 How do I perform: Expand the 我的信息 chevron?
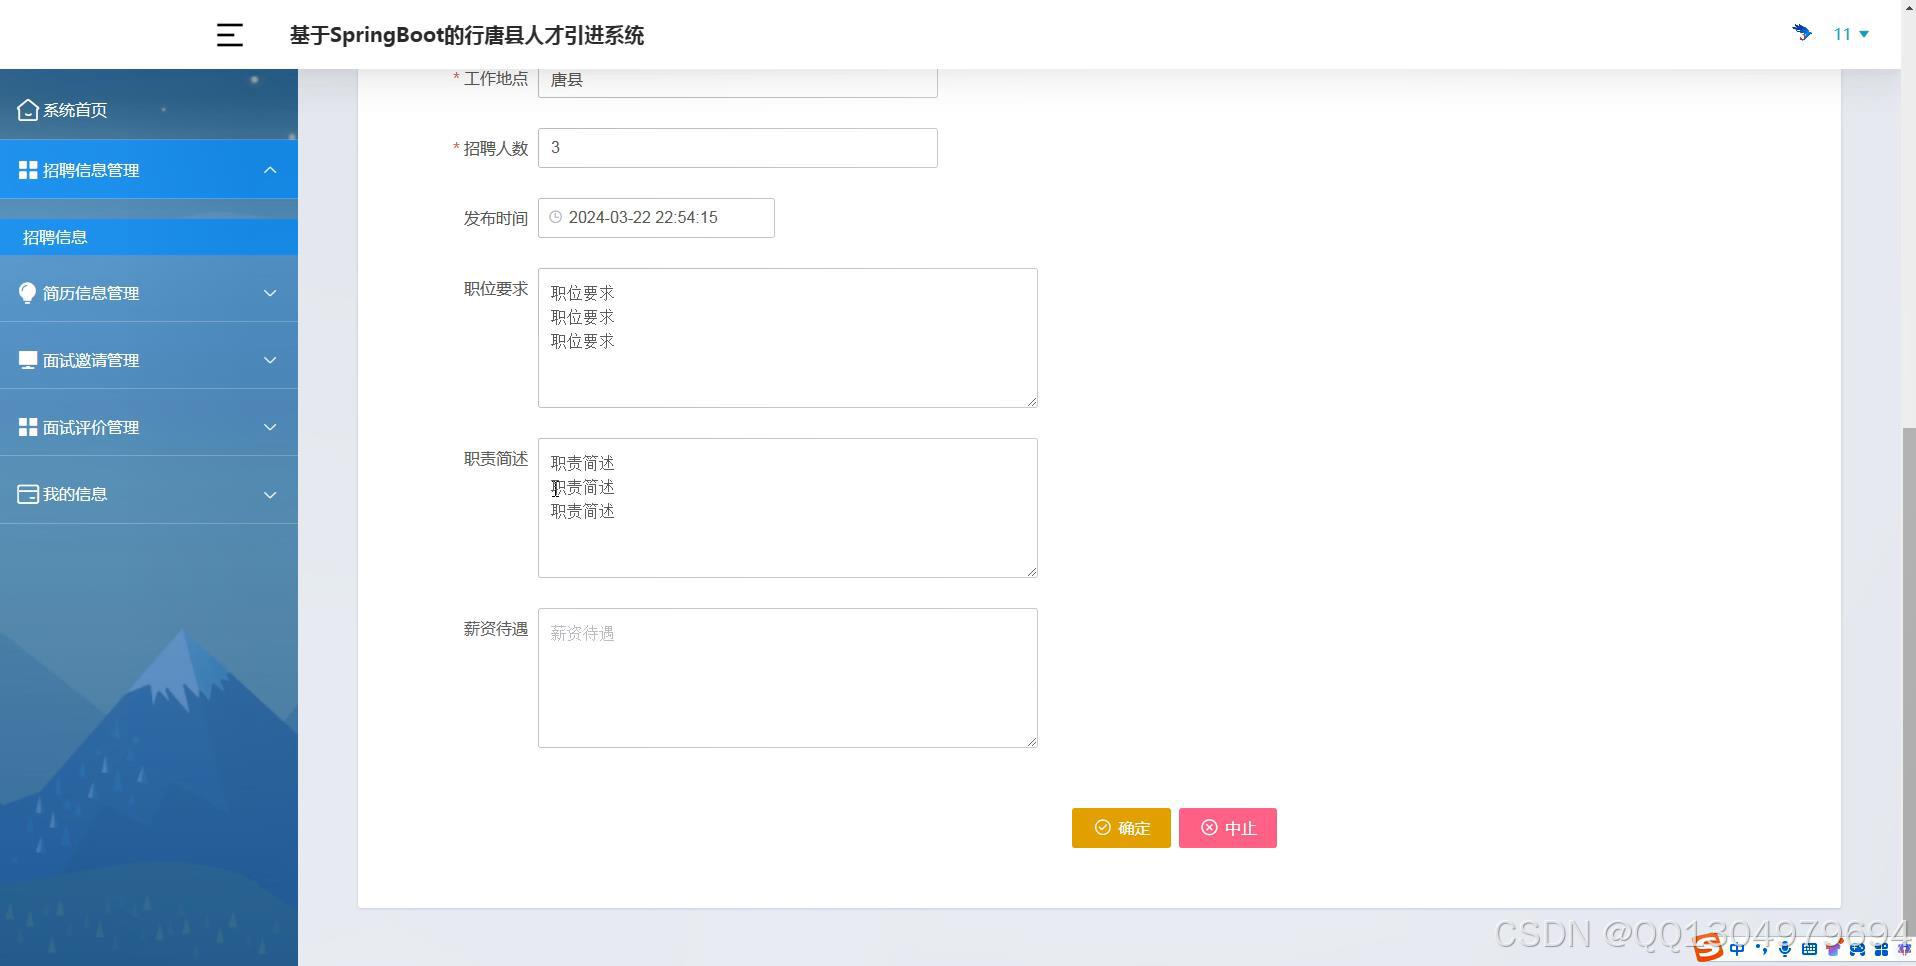(x=270, y=494)
